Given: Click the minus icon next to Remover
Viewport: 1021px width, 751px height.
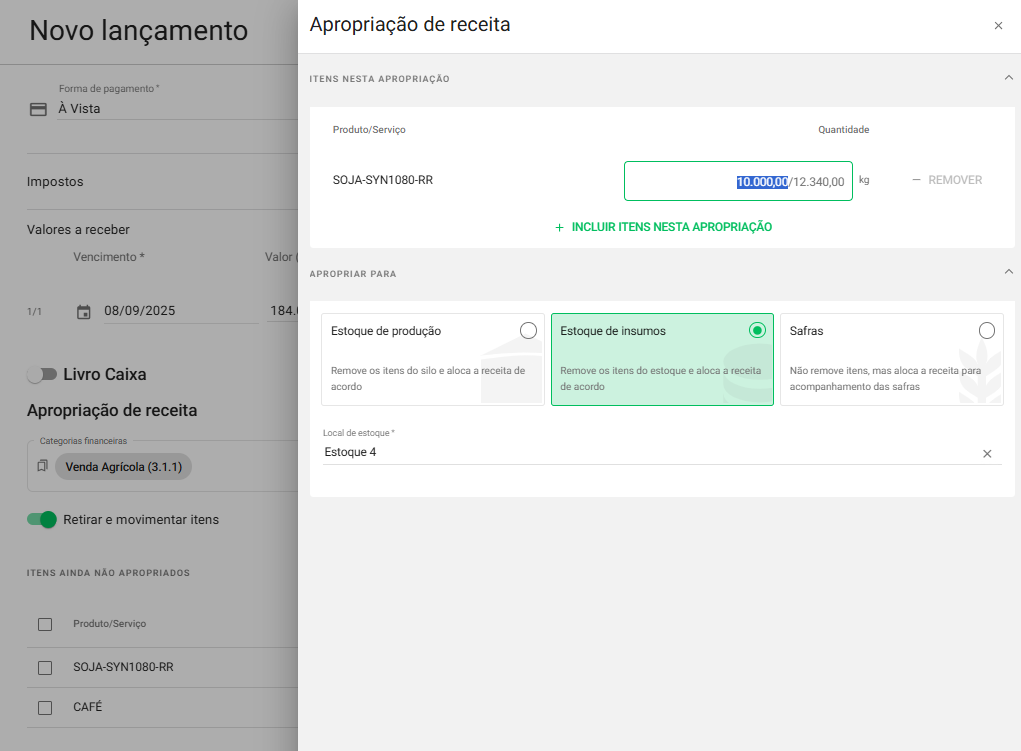Looking at the screenshot, I should pyautogui.click(x=916, y=181).
